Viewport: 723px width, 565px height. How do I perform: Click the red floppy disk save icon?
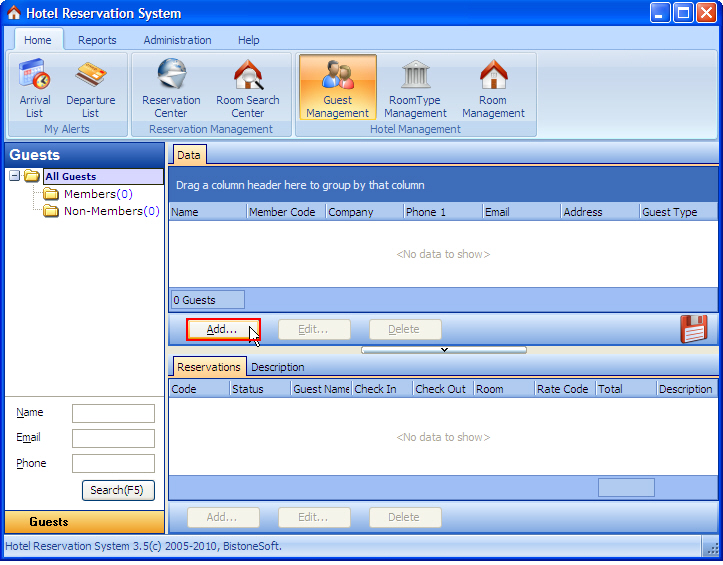[x=693, y=329]
